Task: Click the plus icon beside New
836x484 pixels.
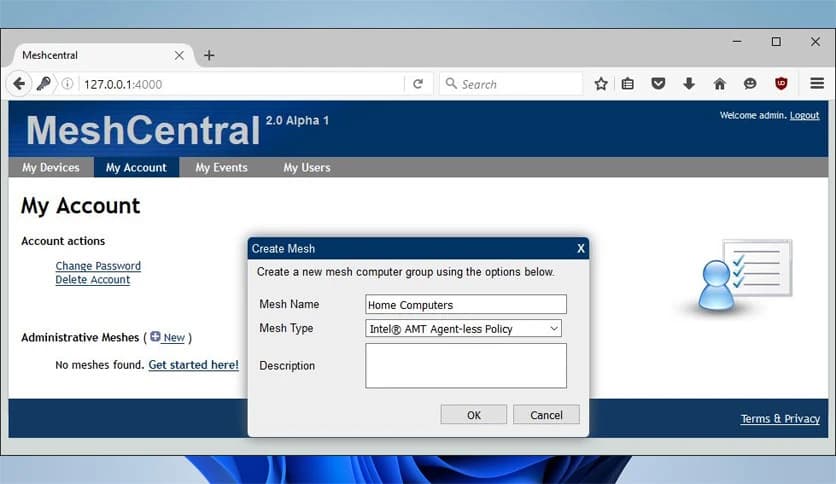Action: tap(155, 336)
